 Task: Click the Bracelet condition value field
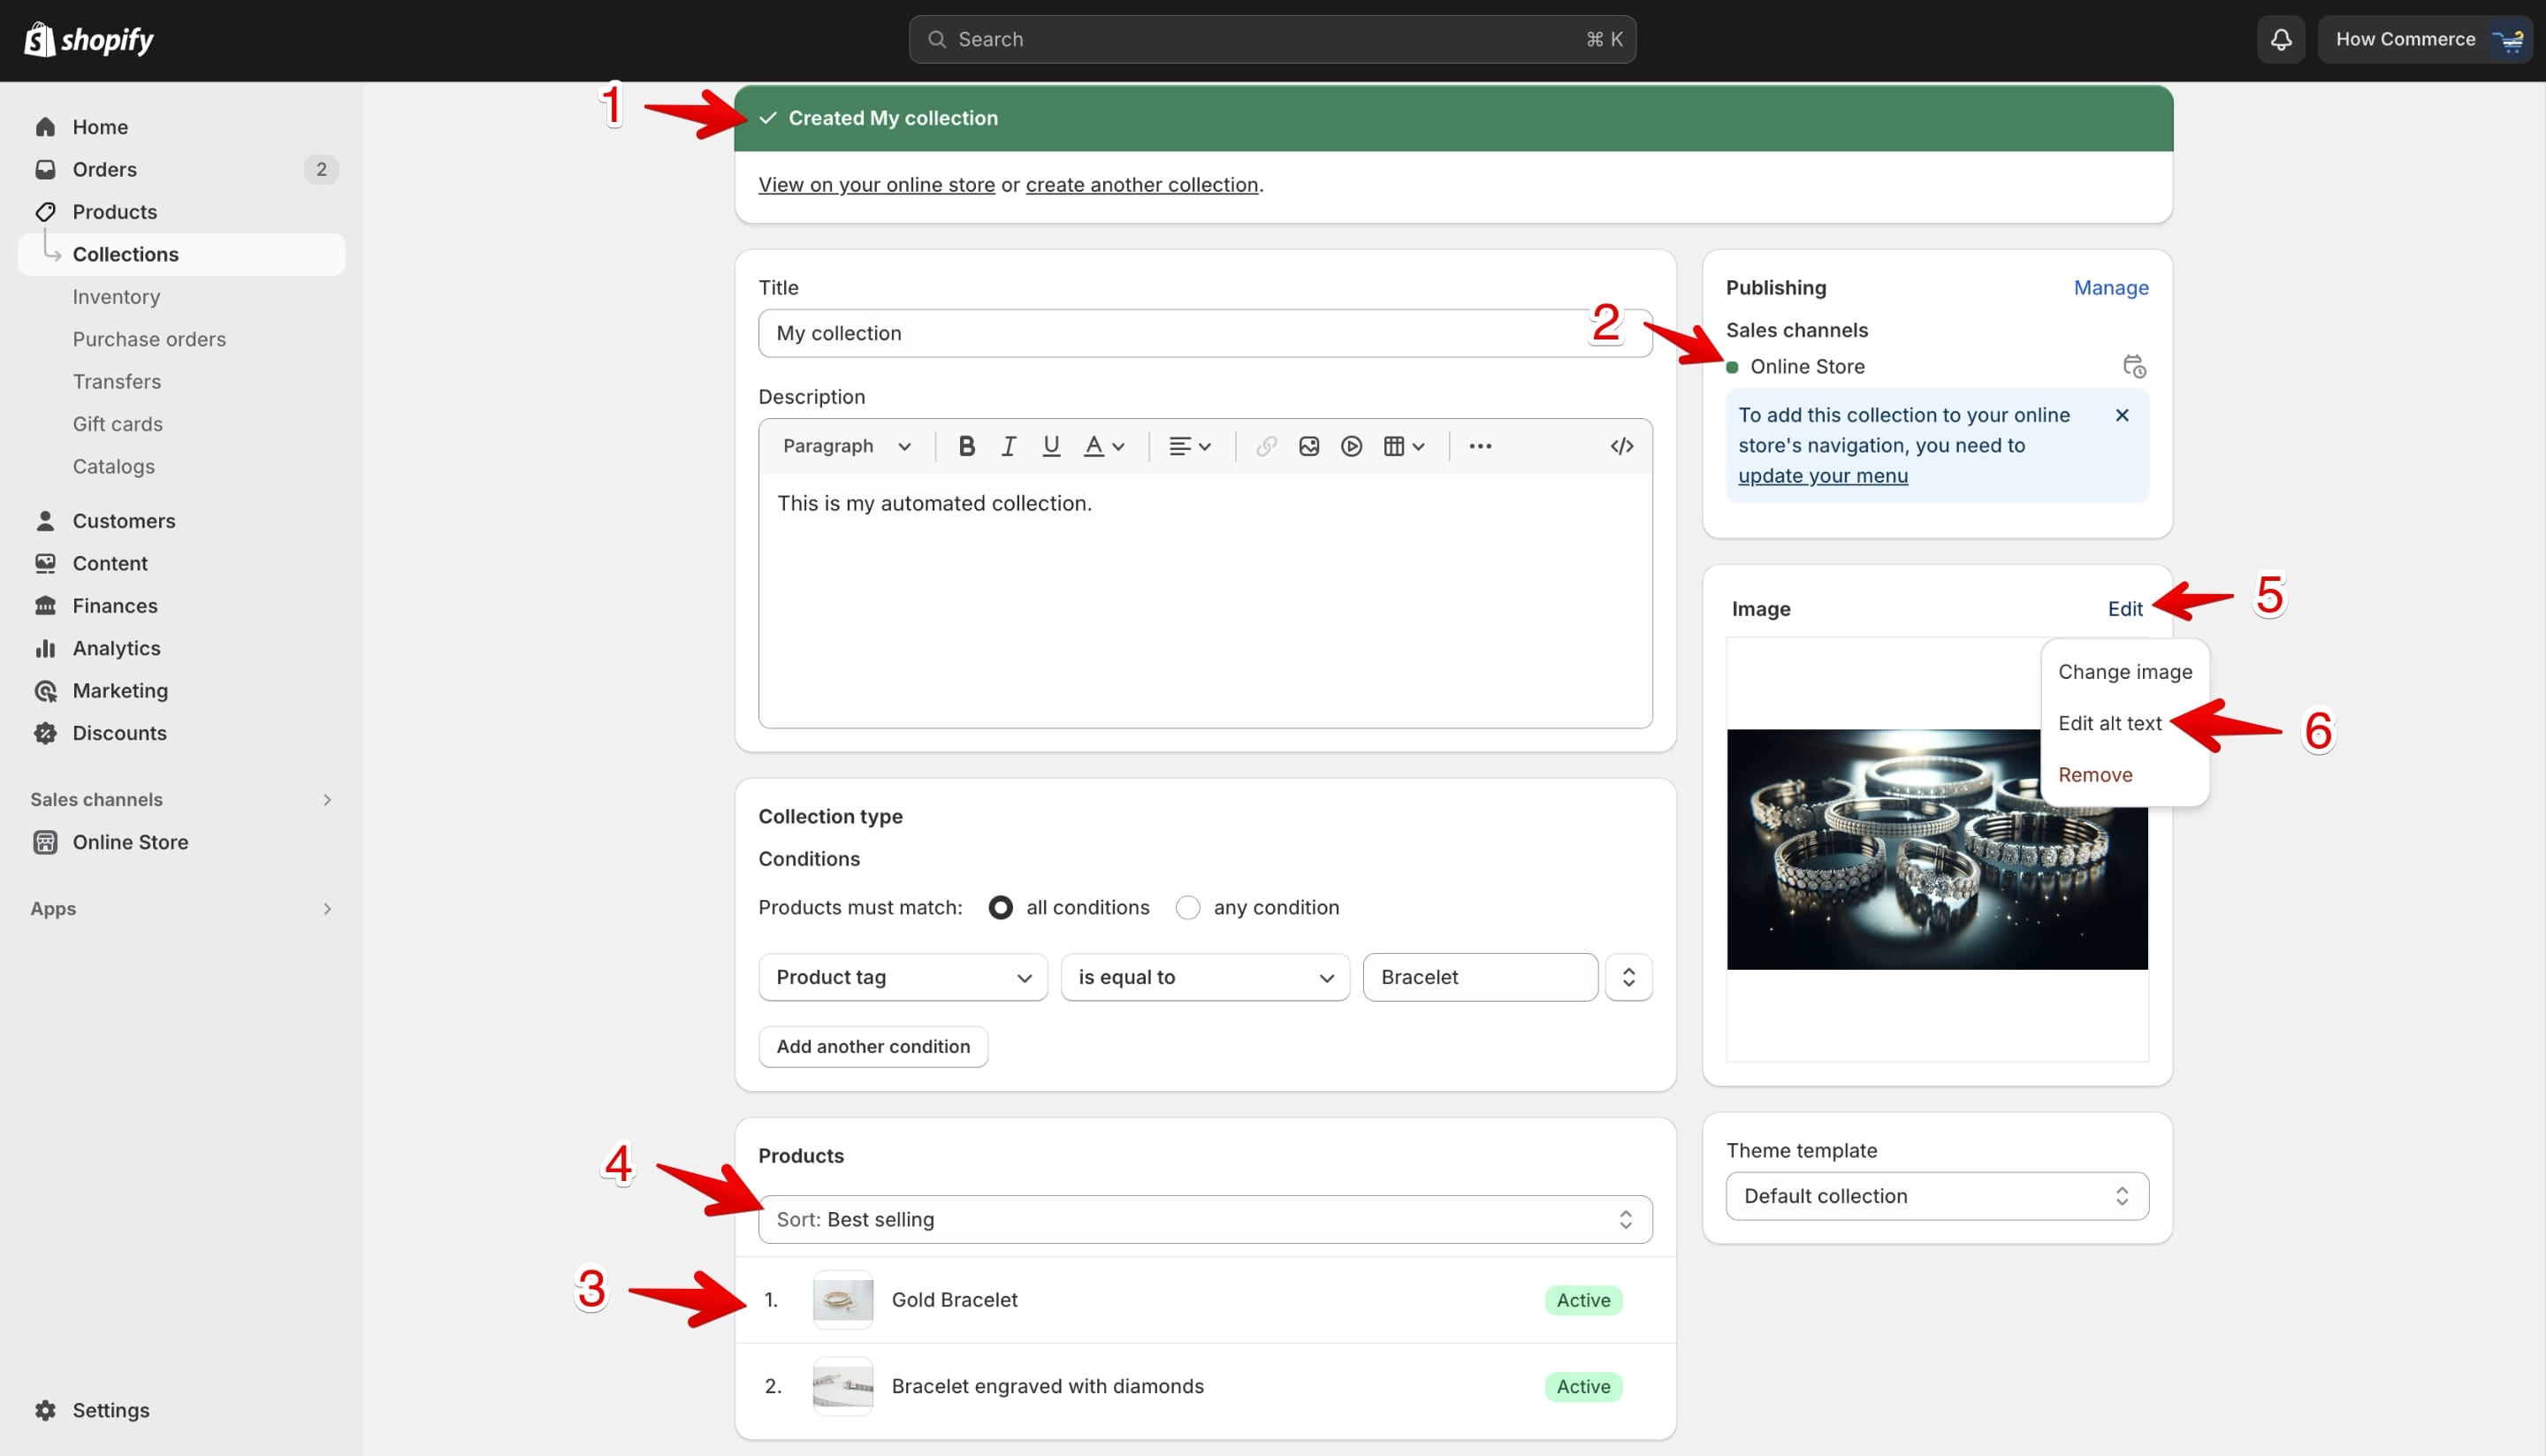pyautogui.click(x=1479, y=977)
